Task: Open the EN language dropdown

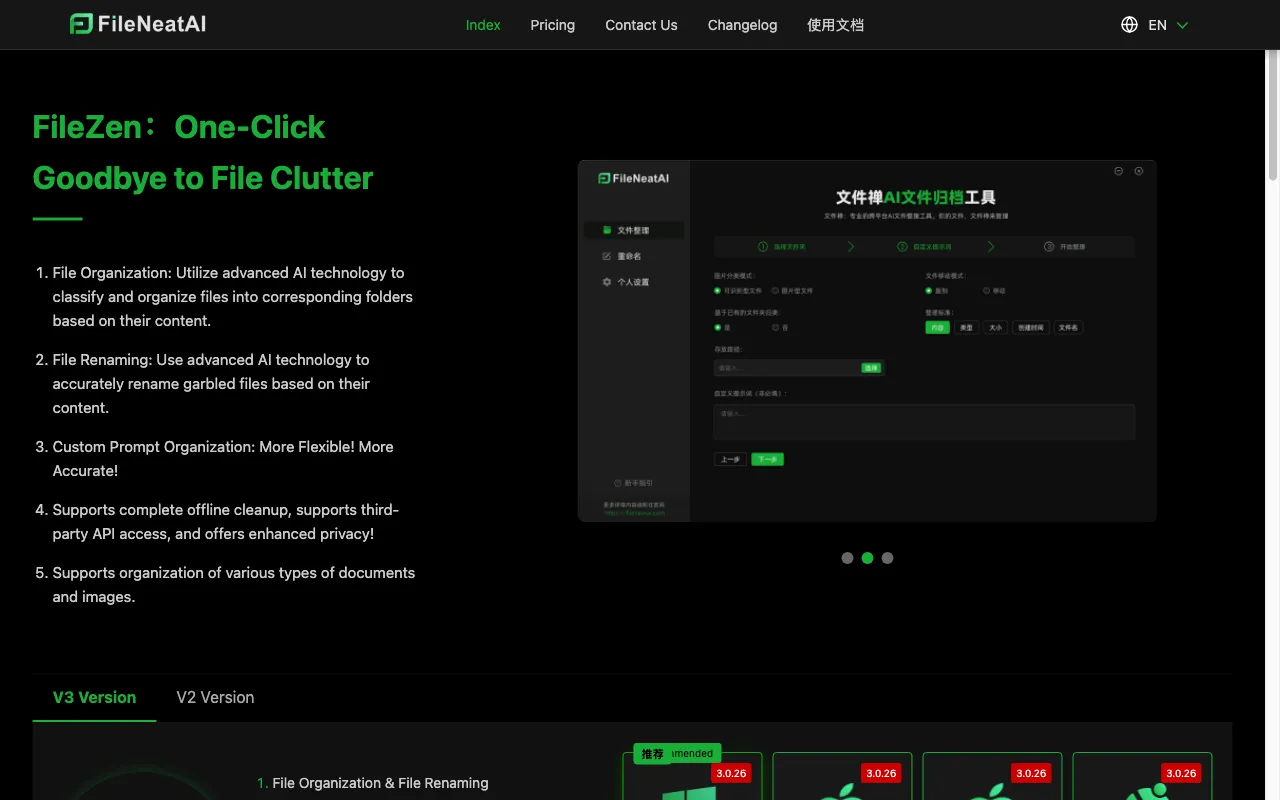Action: point(1168,25)
